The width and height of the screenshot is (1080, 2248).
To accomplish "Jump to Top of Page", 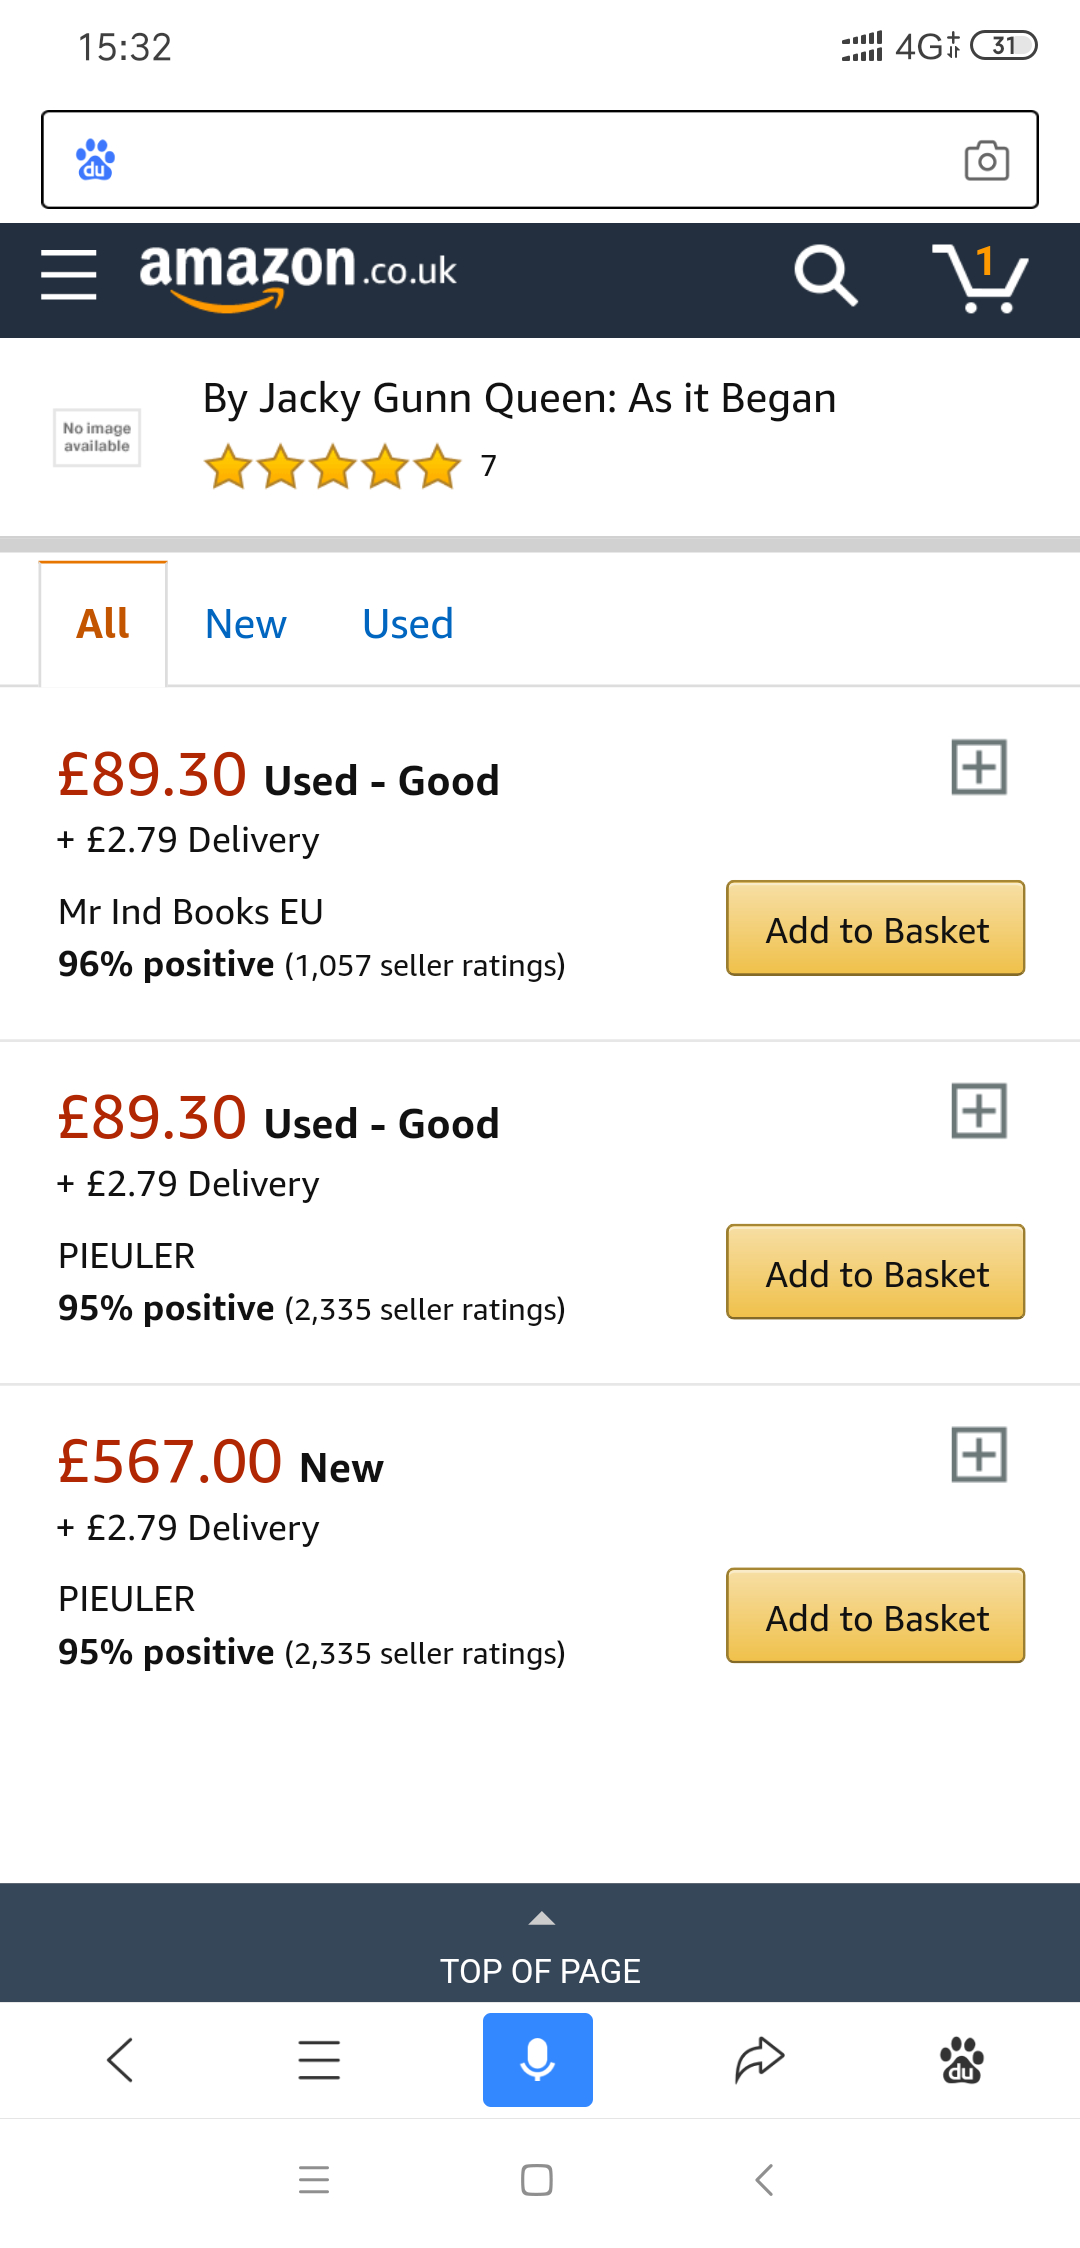I will (x=540, y=1948).
